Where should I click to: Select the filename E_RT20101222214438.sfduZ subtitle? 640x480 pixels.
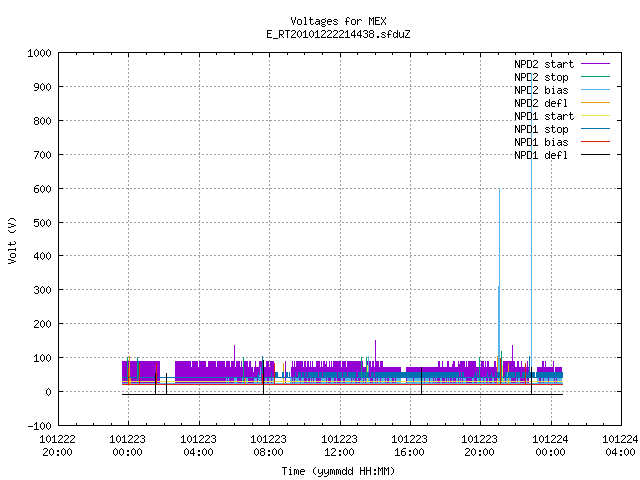tap(338, 34)
